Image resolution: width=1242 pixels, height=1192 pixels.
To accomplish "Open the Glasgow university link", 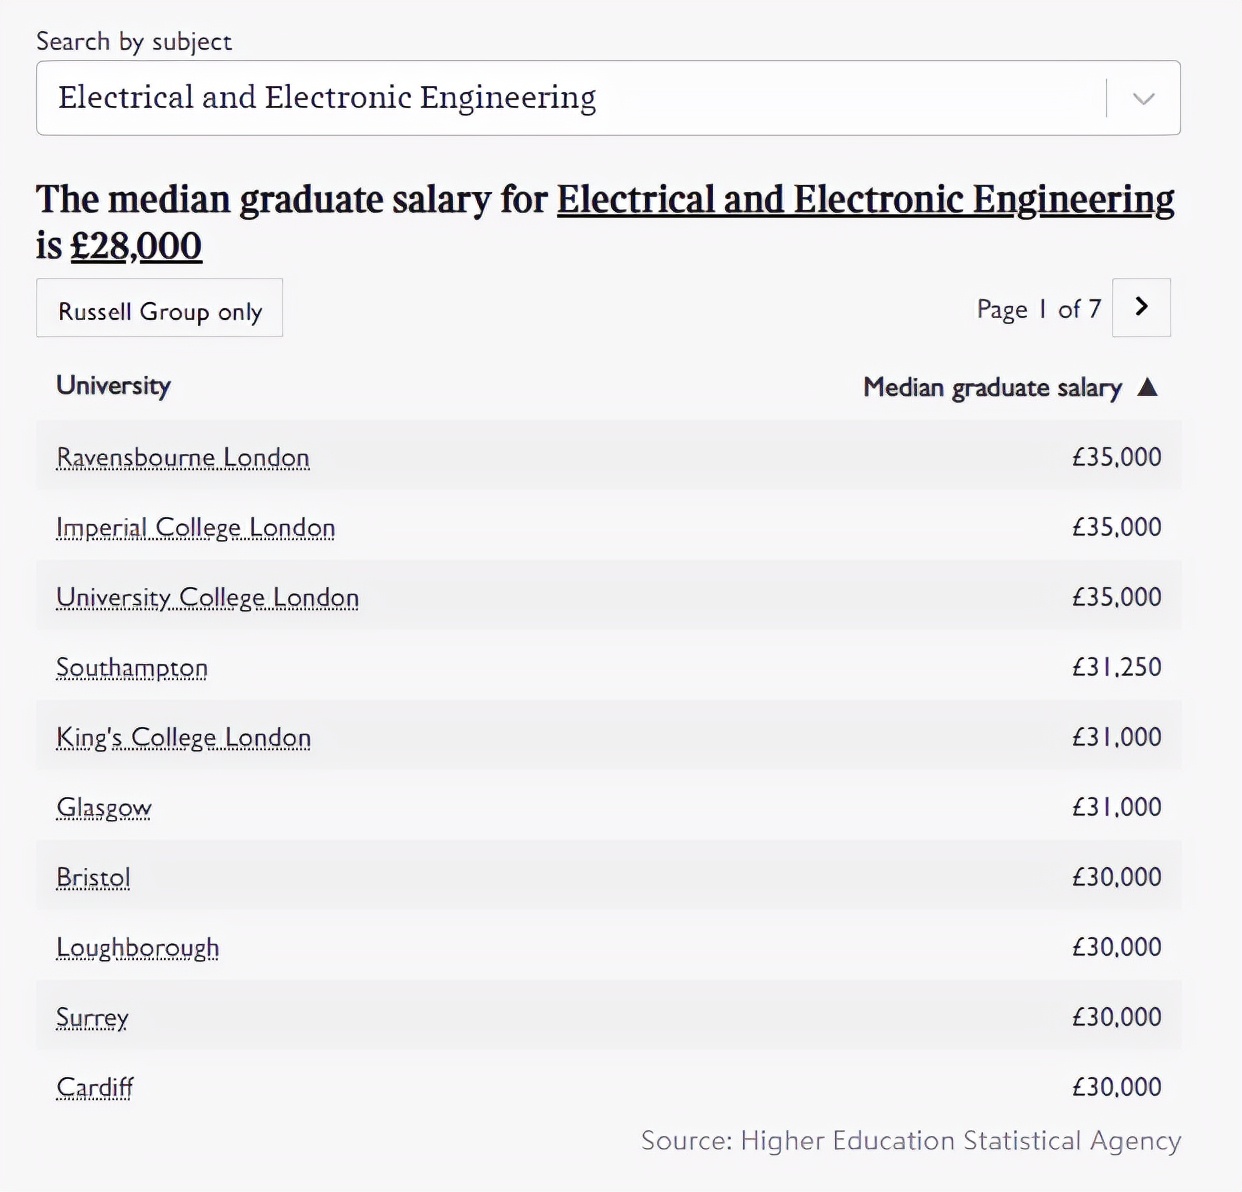I will pos(104,807).
